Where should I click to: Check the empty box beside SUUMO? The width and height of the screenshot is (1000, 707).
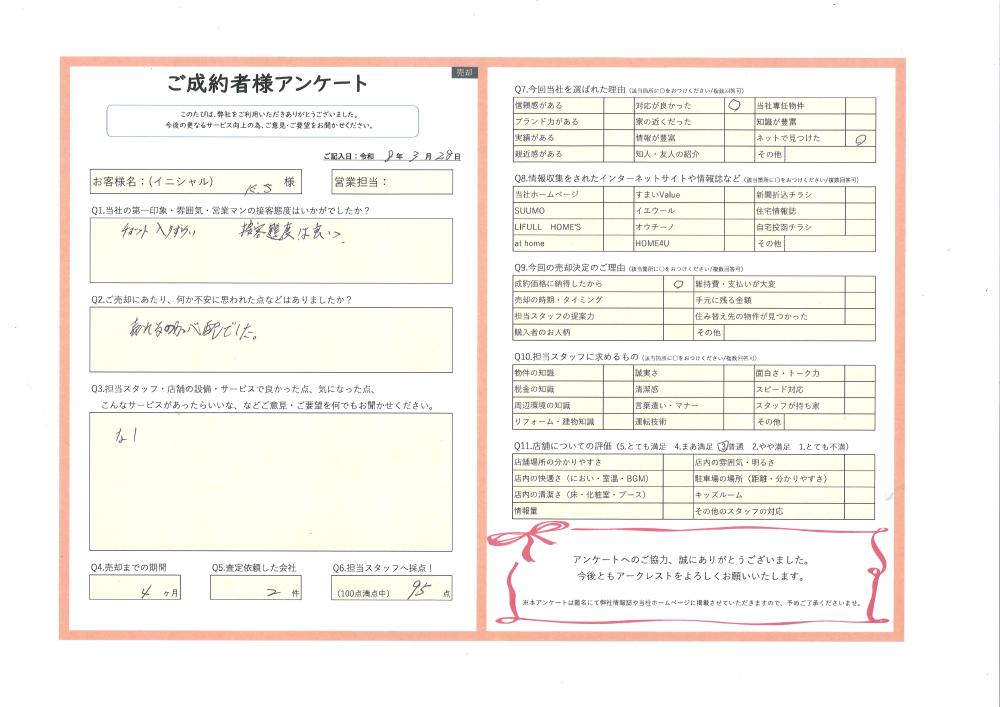pos(618,211)
